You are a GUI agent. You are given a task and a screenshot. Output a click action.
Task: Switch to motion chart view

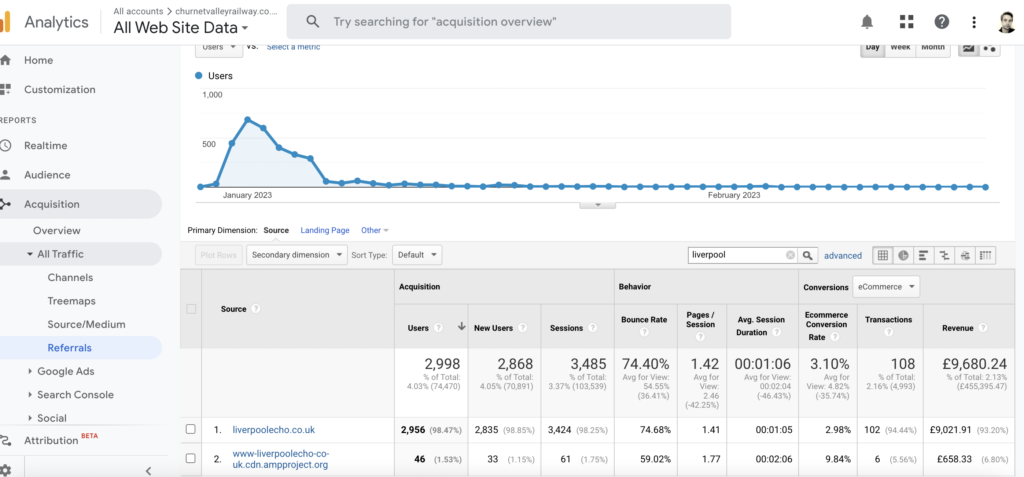(991, 47)
